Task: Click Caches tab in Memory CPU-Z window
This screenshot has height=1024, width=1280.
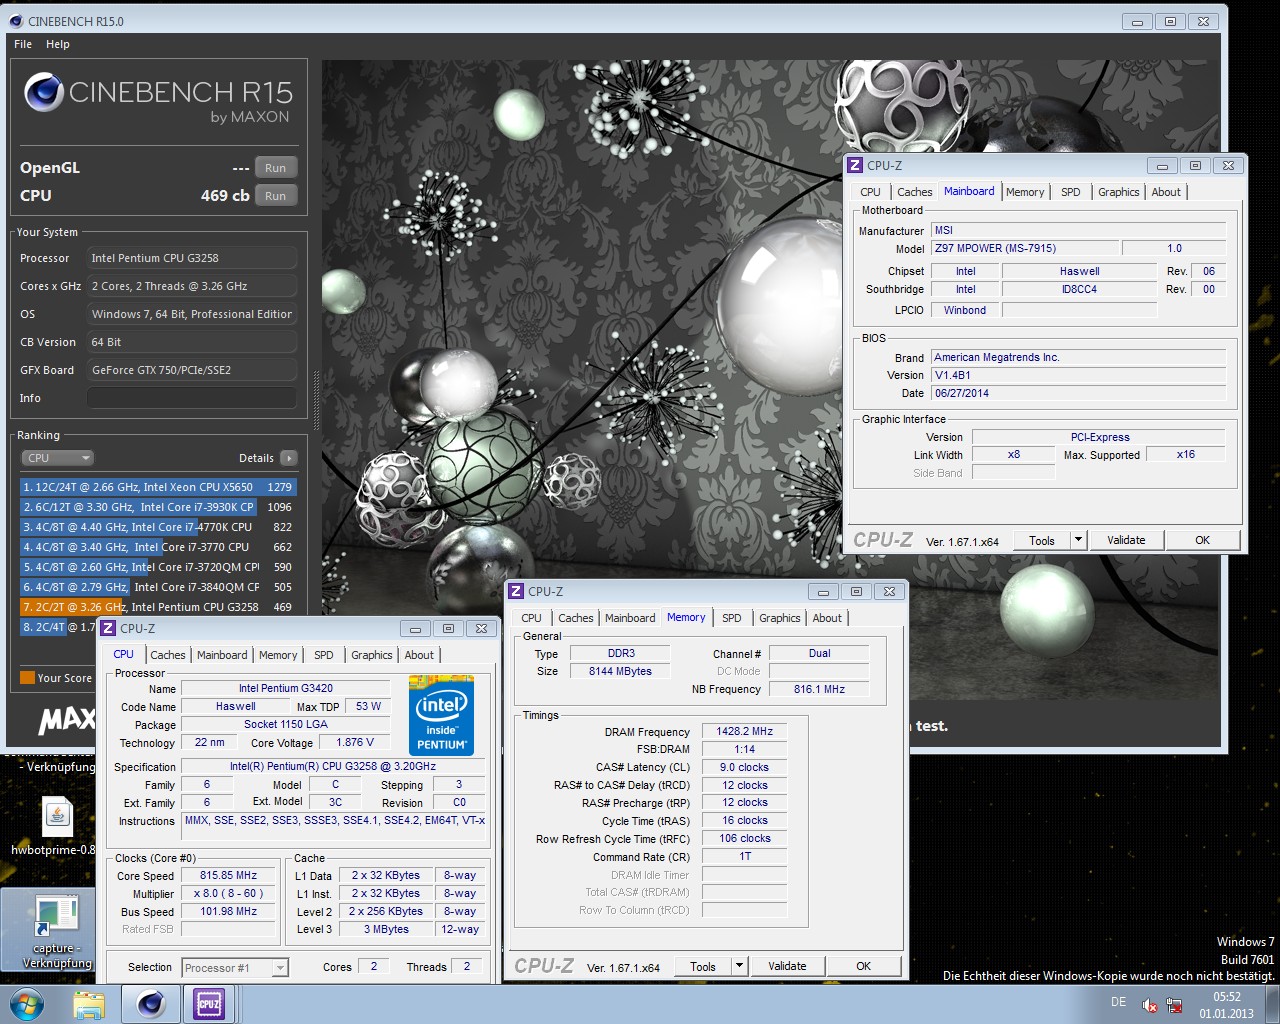Action: tap(575, 618)
